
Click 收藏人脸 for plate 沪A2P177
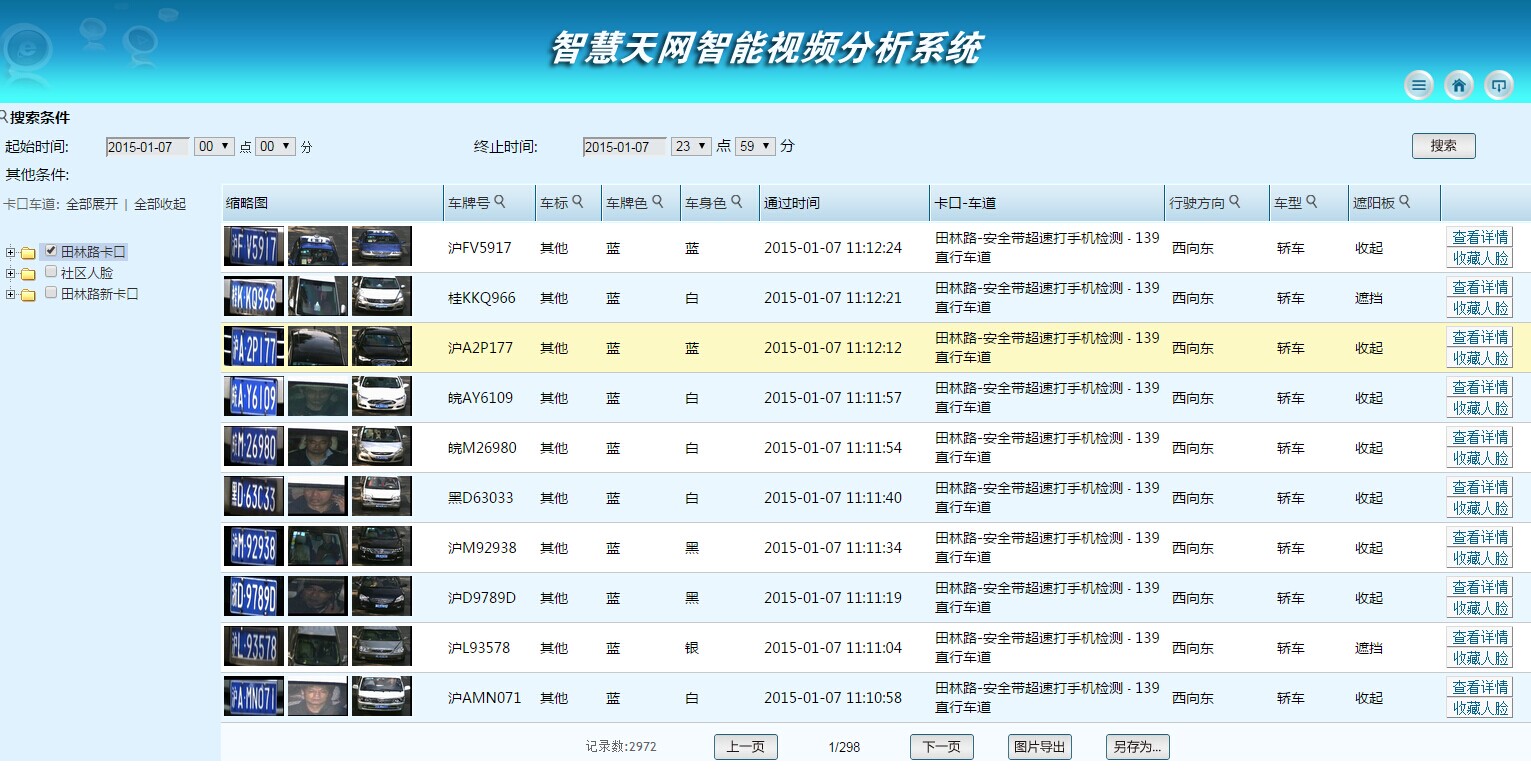pyautogui.click(x=1480, y=358)
